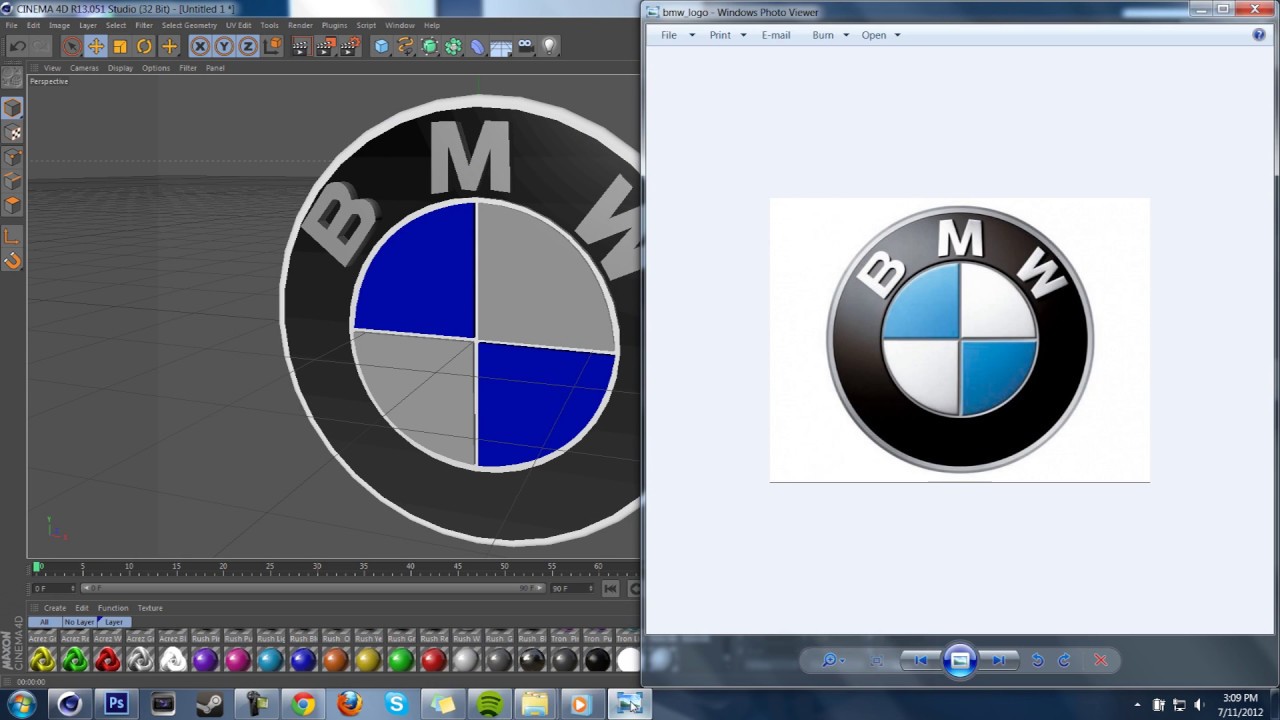Open the UV Edit menu
This screenshot has width=1280, height=720.
pos(238,25)
